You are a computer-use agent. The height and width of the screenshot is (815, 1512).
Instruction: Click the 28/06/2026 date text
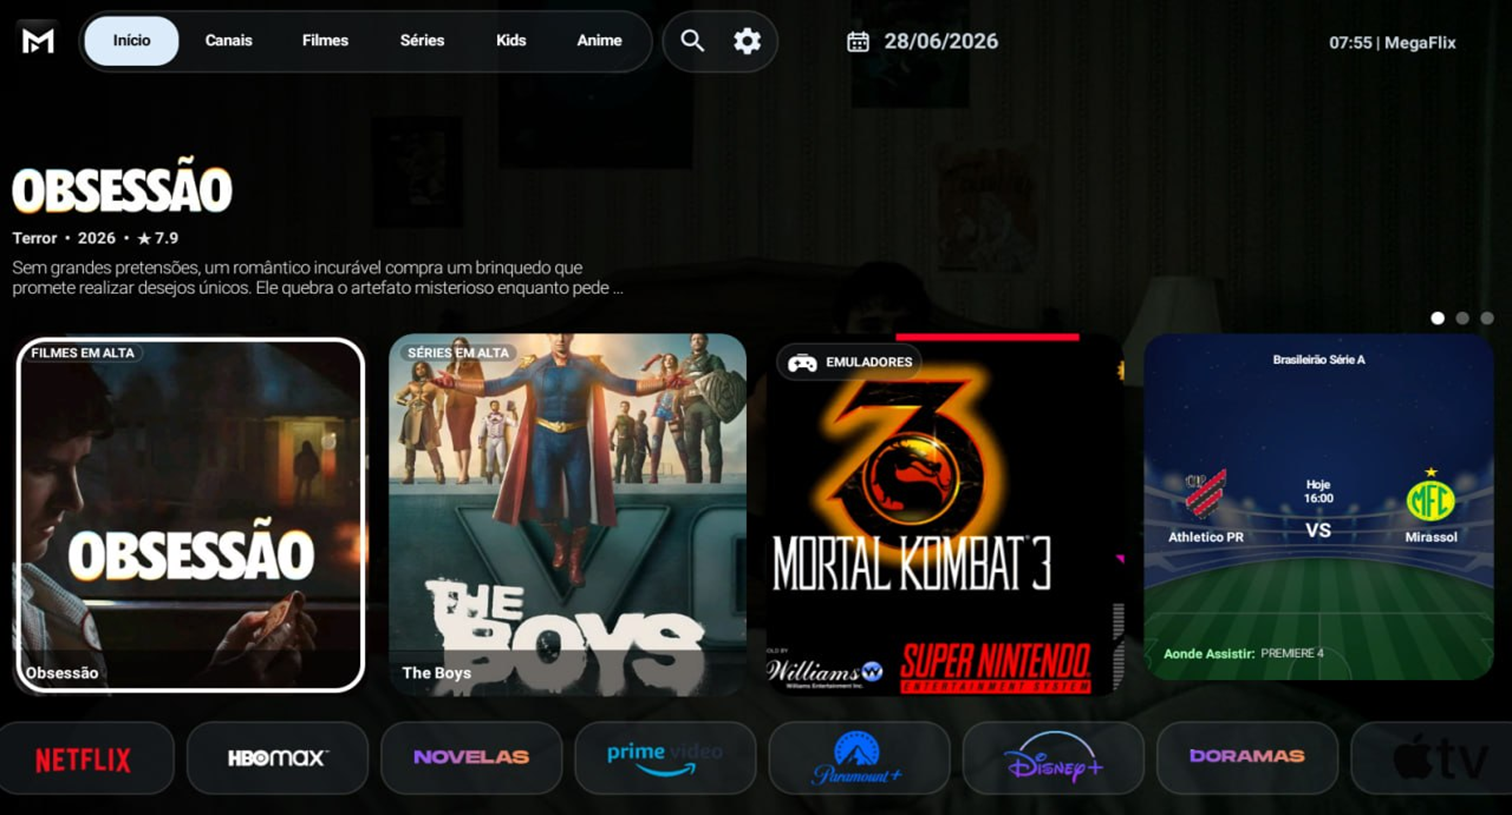(x=941, y=42)
